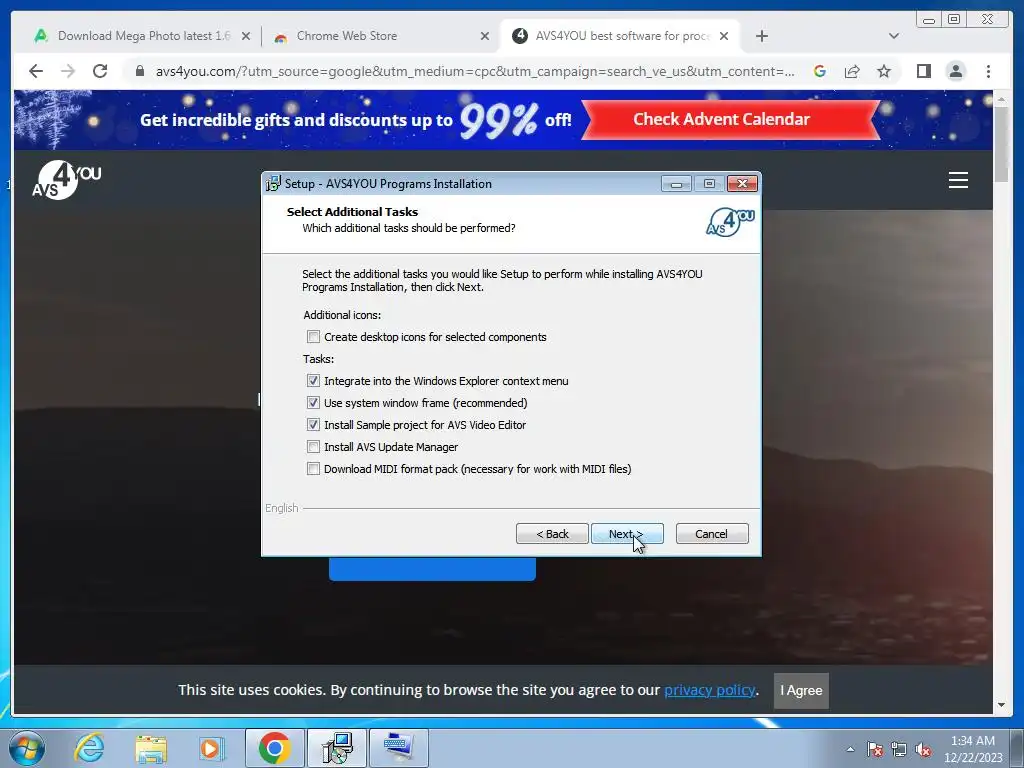Open the Chrome profile icon

click(x=955, y=71)
